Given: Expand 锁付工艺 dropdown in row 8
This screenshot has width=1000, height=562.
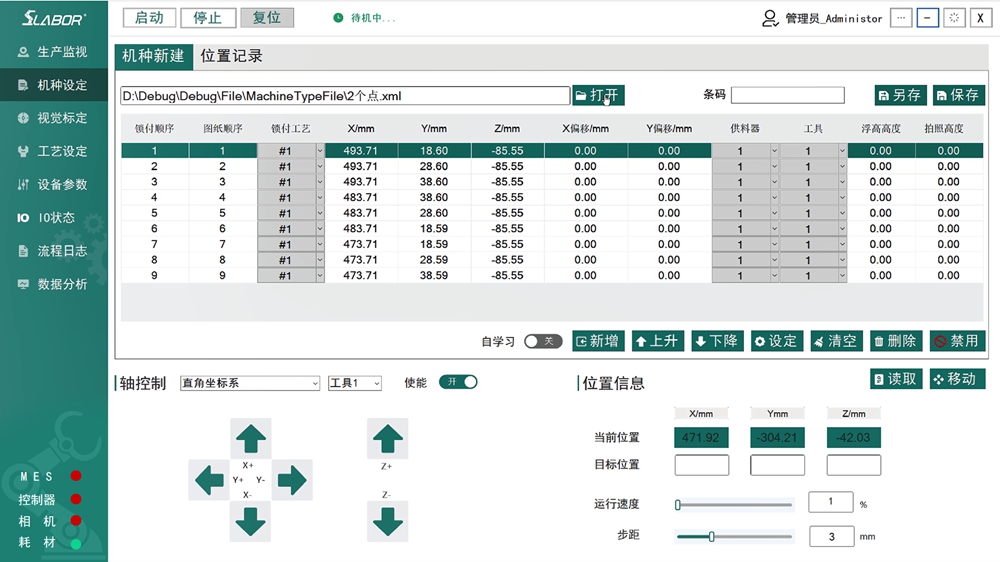Looking at the screenshot, I should [320, 260].
